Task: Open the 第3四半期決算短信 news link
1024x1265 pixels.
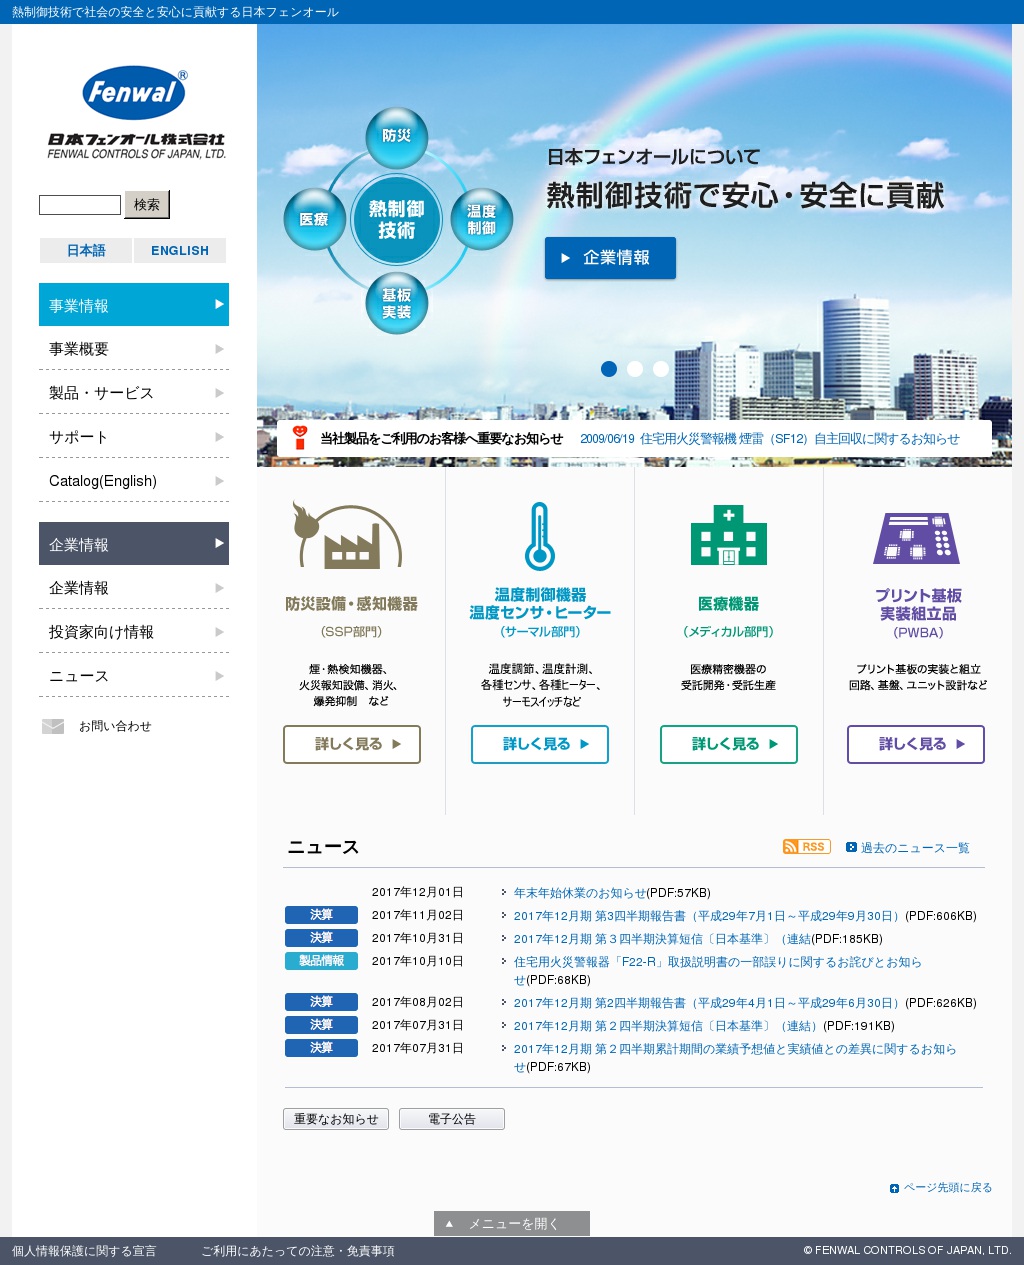Action: coord(664,939)
